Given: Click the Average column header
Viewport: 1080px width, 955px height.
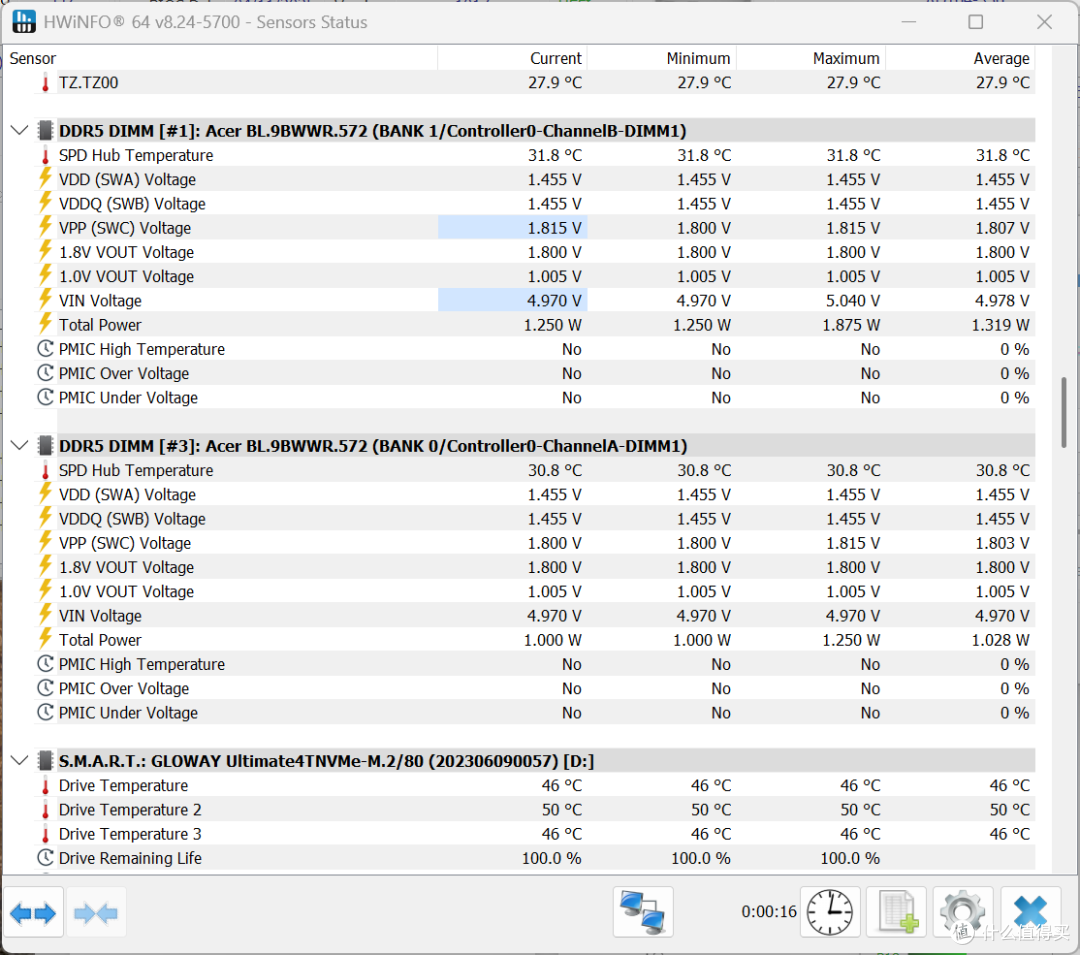Looking at the screenshot, I should [x=961, y=59].
